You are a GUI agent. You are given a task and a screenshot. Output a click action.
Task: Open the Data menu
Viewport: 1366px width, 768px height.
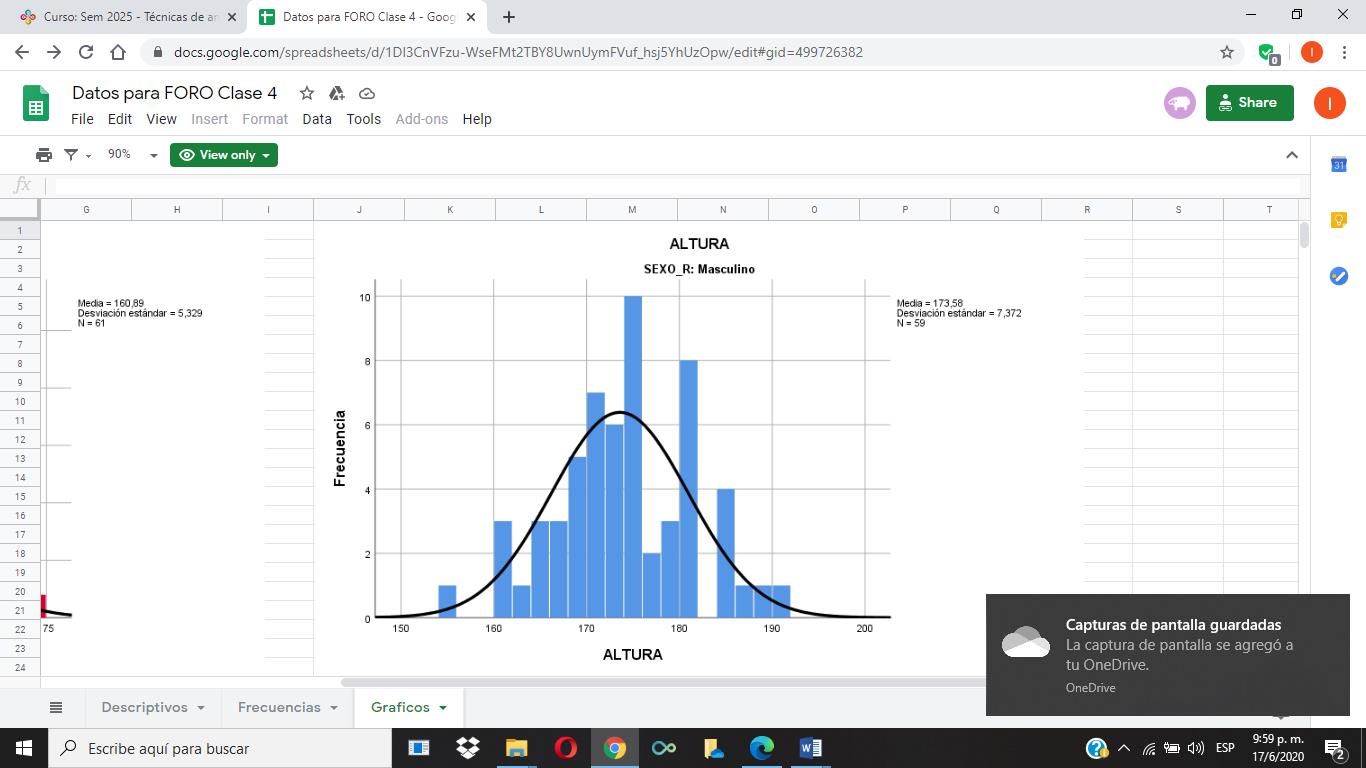[317, 119]
